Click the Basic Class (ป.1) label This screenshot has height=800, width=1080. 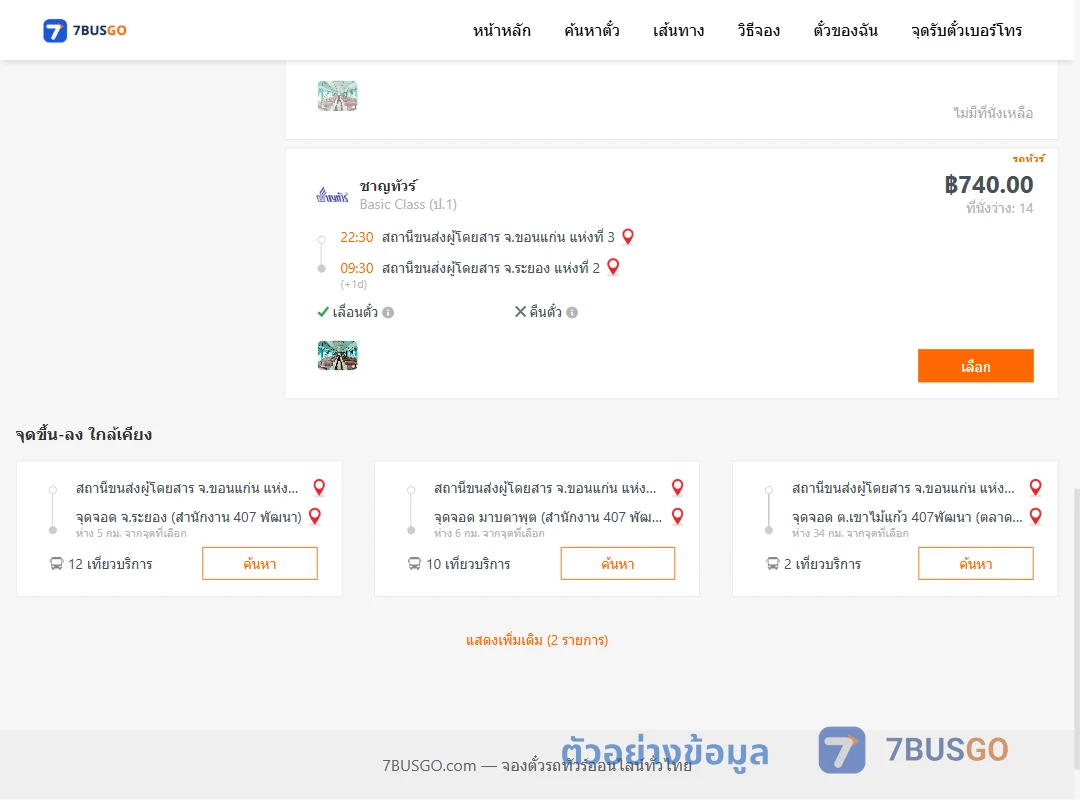coord(408,205)
